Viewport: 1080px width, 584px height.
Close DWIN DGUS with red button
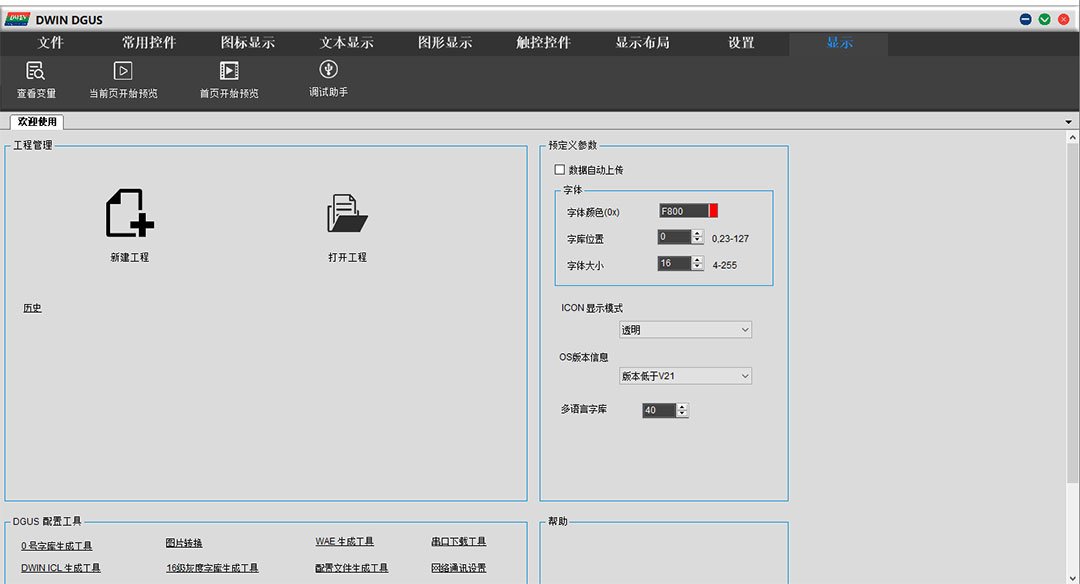(1064, 19)
